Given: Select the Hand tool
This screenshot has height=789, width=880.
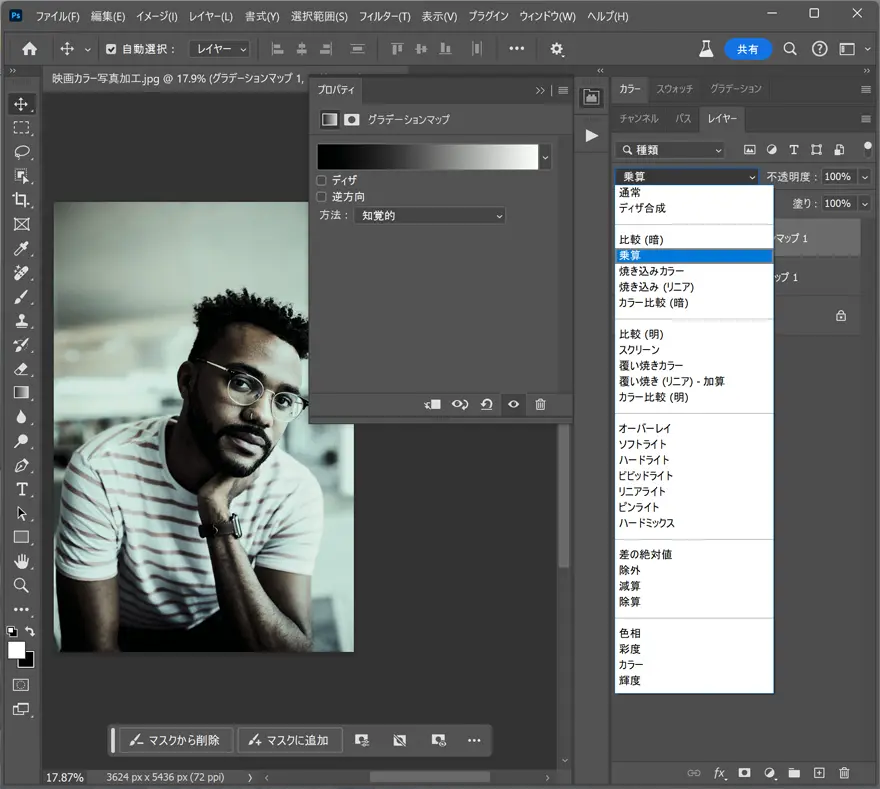Looking at the screenshot, I should (21, 561).
